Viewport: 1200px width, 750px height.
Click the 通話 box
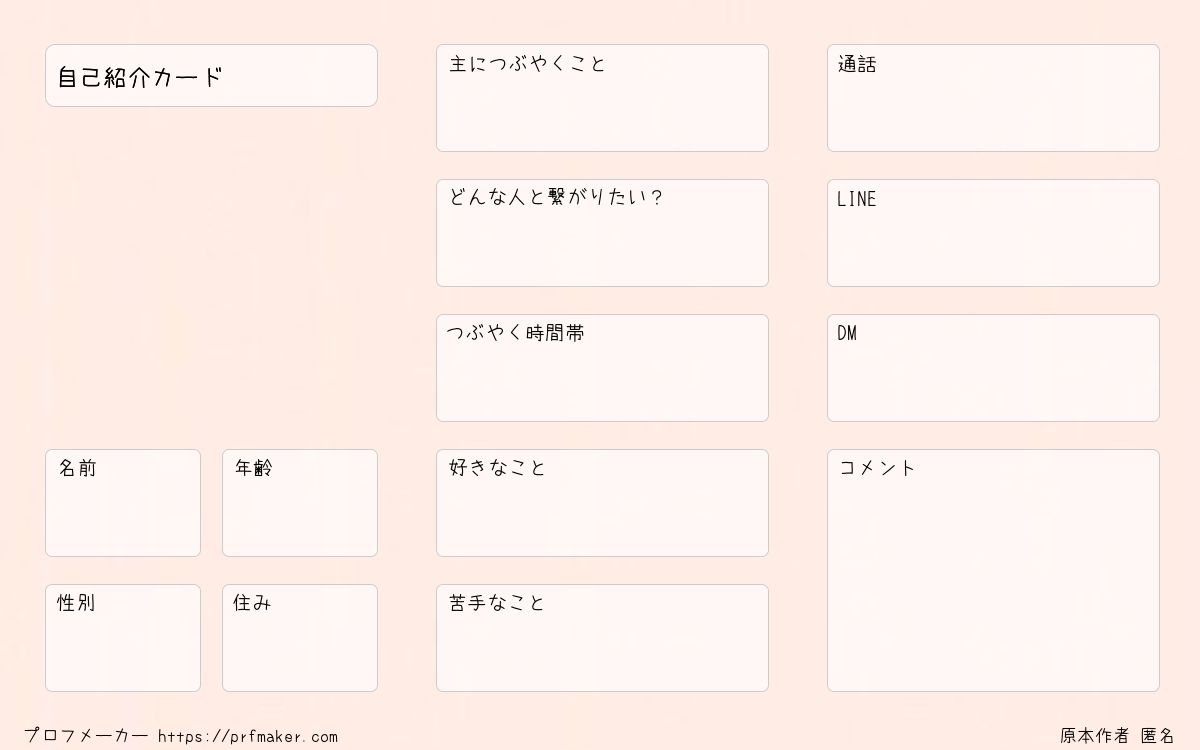[993, 98]
